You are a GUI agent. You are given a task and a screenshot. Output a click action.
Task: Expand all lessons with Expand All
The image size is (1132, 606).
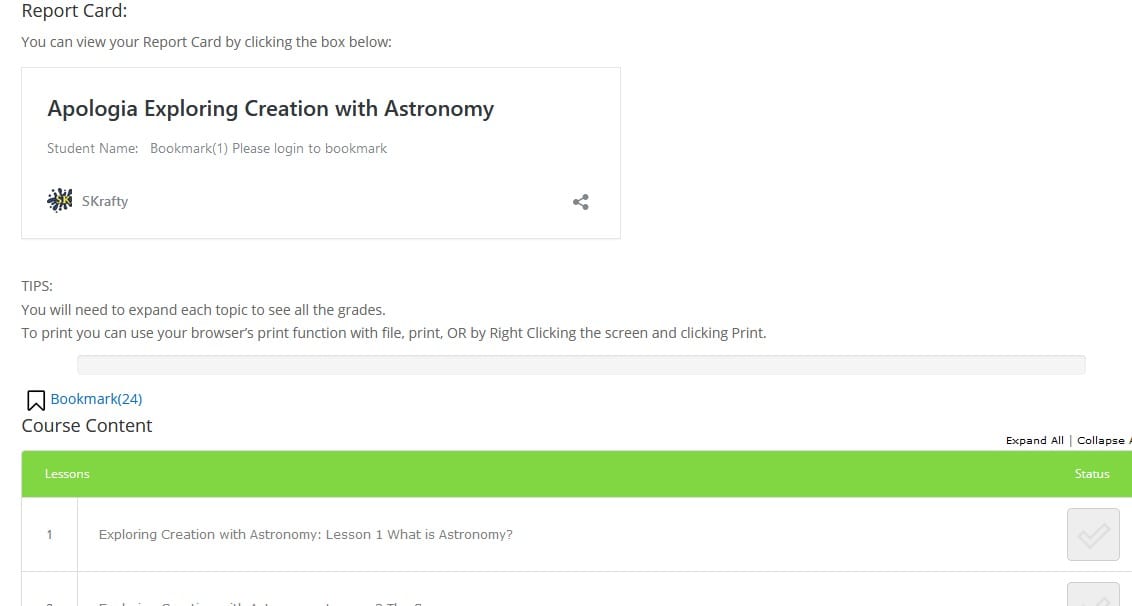pyautogui.click(x=1034, y=440)
